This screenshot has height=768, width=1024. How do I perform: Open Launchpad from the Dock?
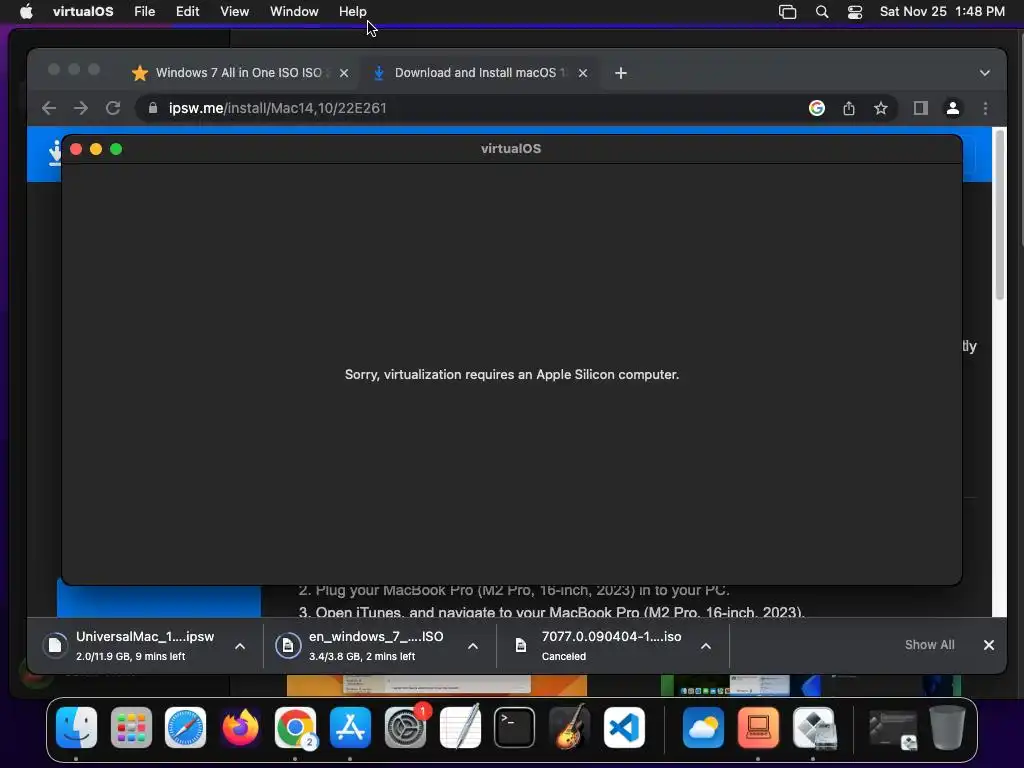[x=131, y=728]
